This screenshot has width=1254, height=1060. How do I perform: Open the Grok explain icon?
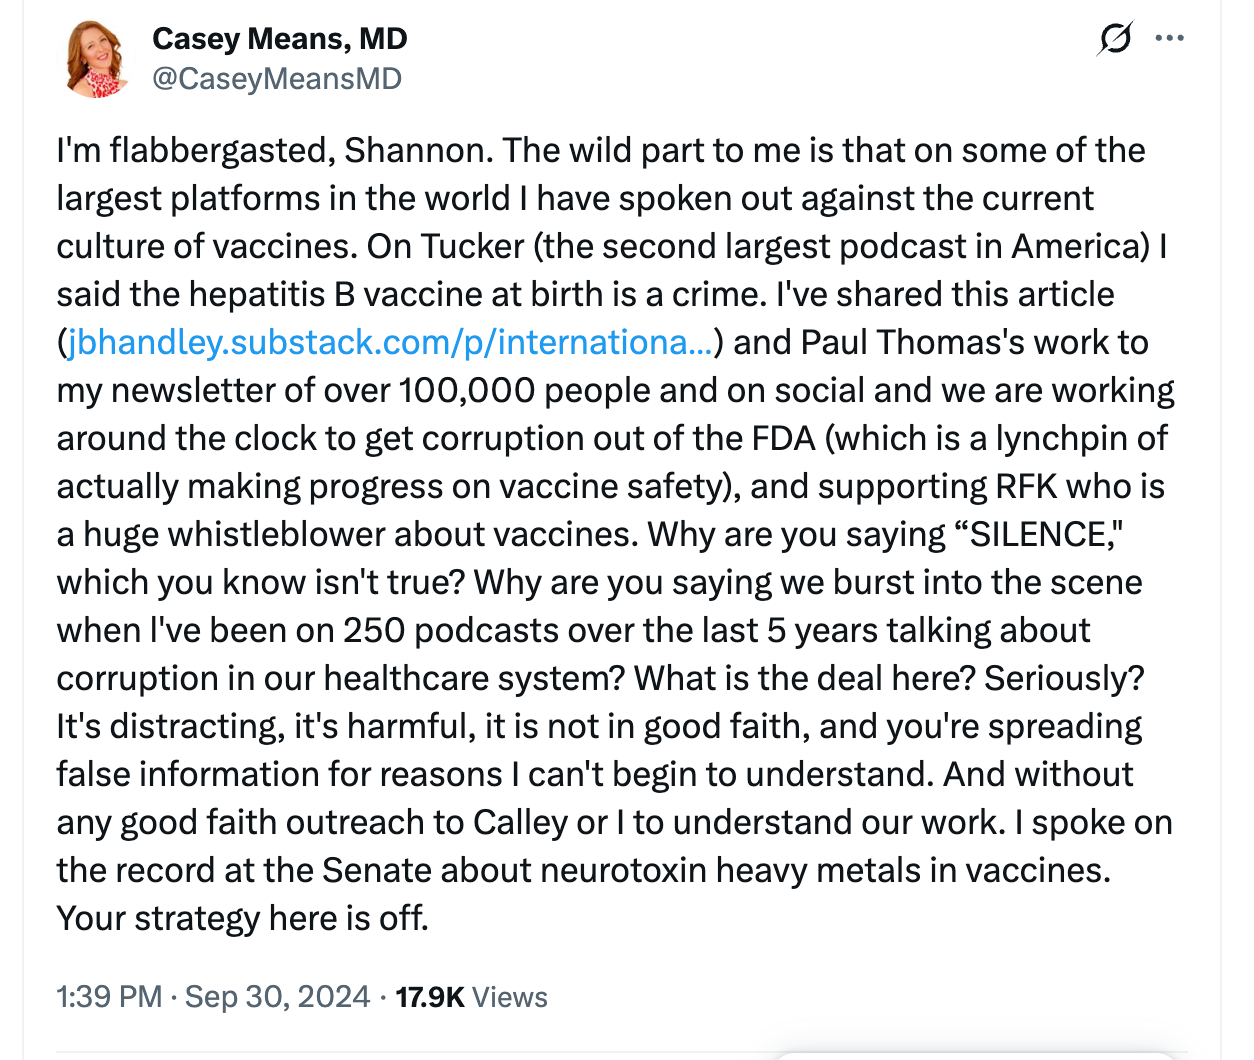click(1114, 40)
